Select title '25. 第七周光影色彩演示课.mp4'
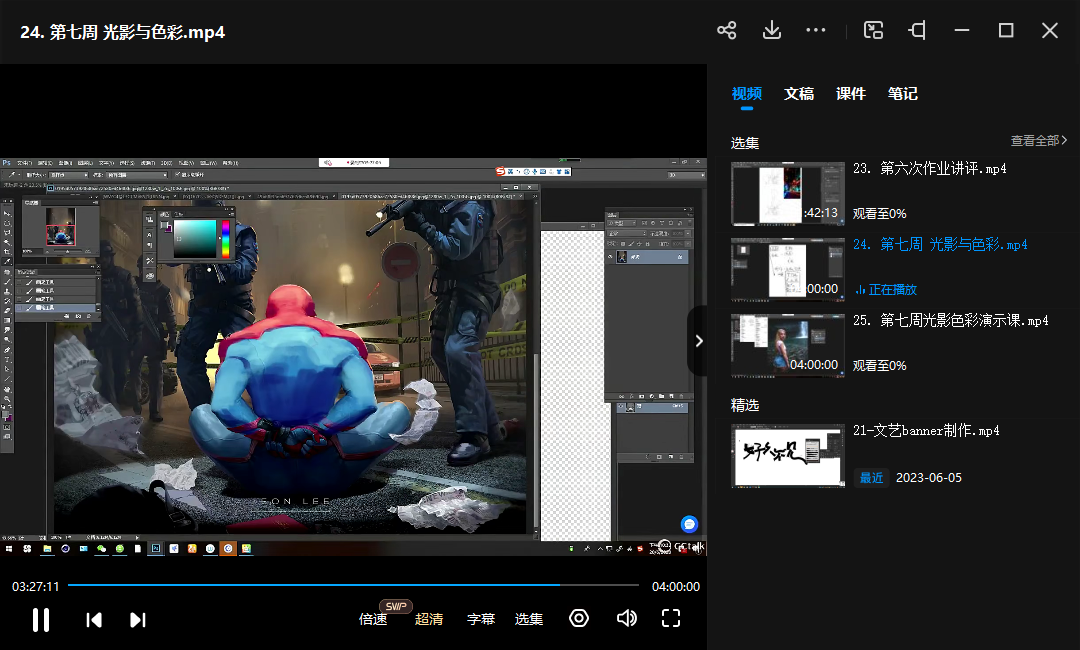 point(951,320)
